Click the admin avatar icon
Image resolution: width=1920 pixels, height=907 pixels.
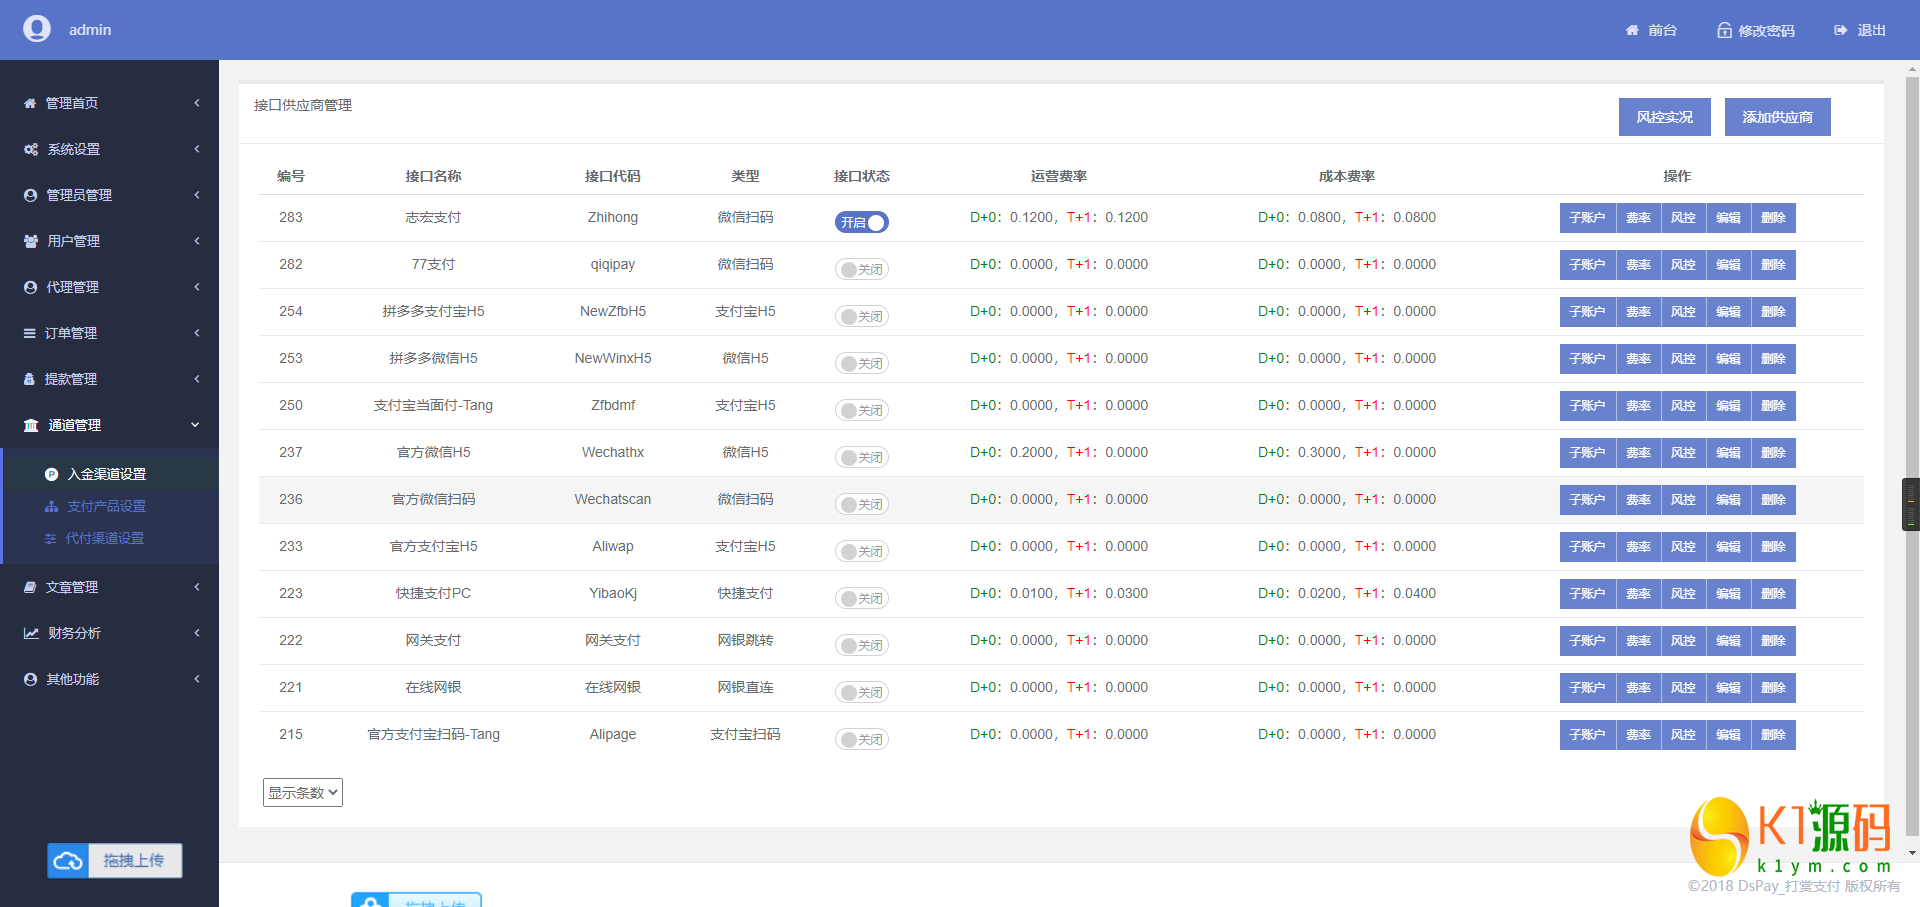(37, 29)
